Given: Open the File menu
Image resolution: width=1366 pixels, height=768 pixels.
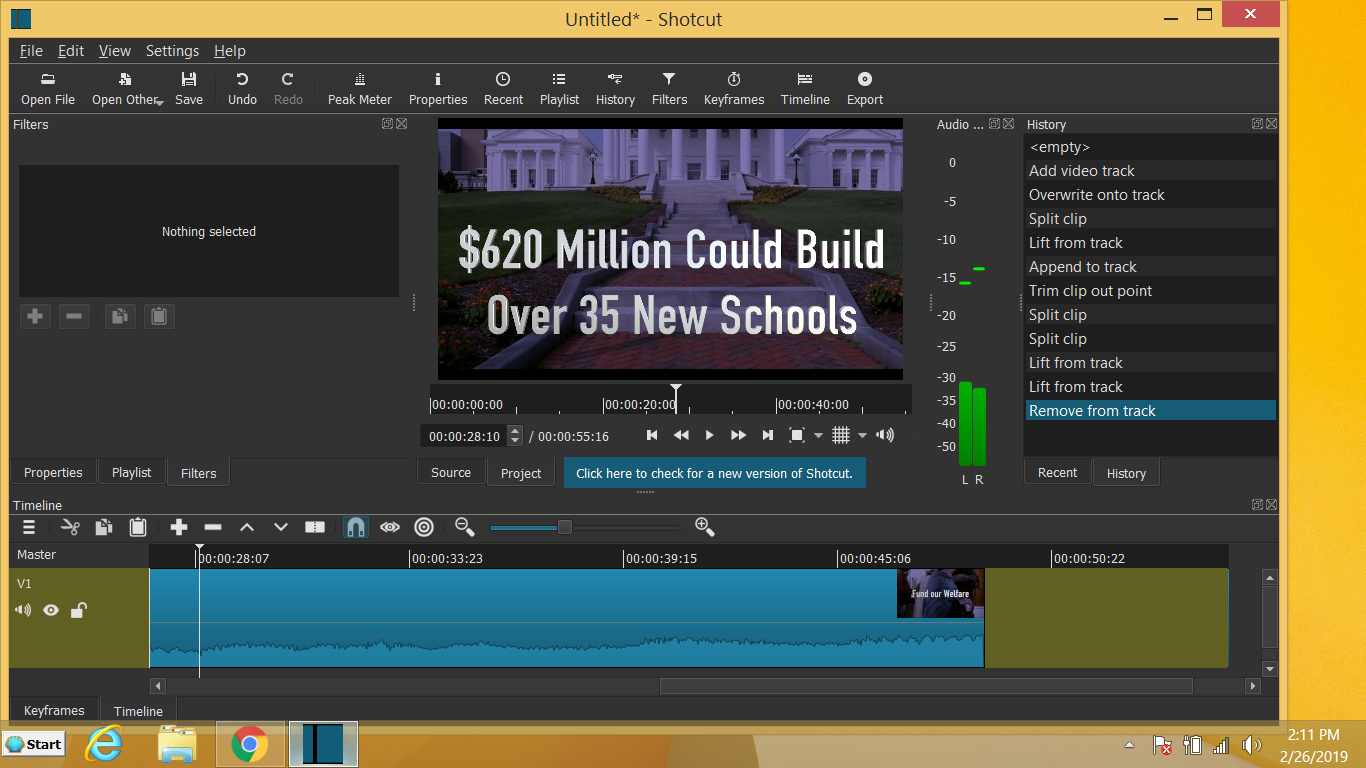Looking at the screenshot, I should [x=31, y=51].
